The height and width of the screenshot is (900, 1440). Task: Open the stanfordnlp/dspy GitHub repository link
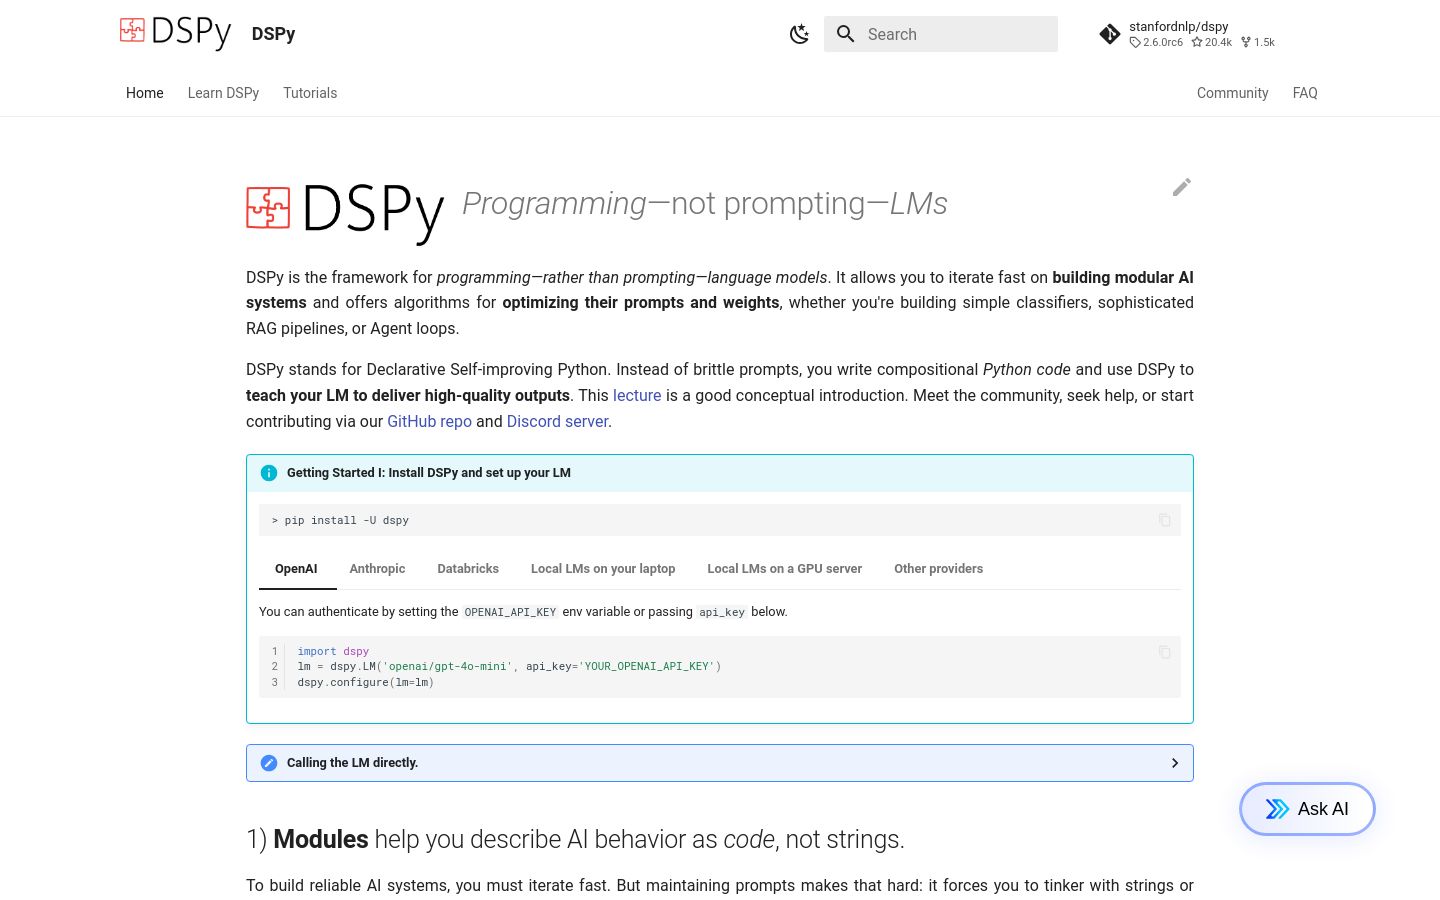tap(1187, 34)
